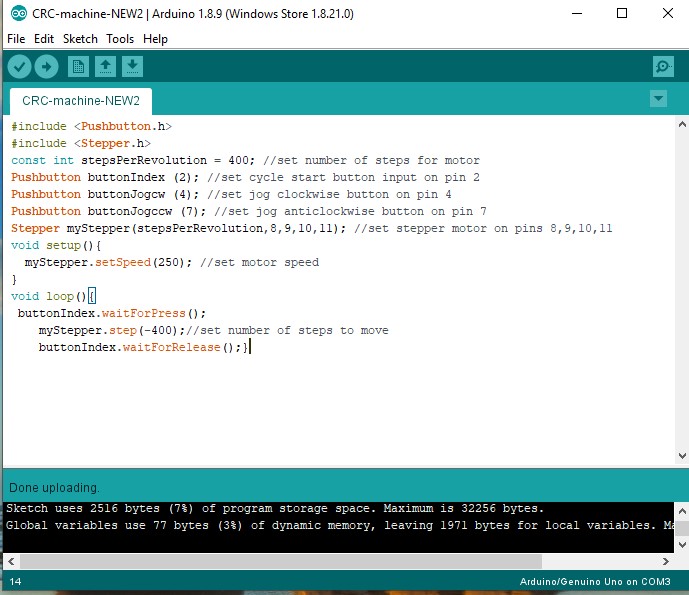Screen dimensions: 689x595
Task: Open the Edit menu
Action: click(44, 39)
